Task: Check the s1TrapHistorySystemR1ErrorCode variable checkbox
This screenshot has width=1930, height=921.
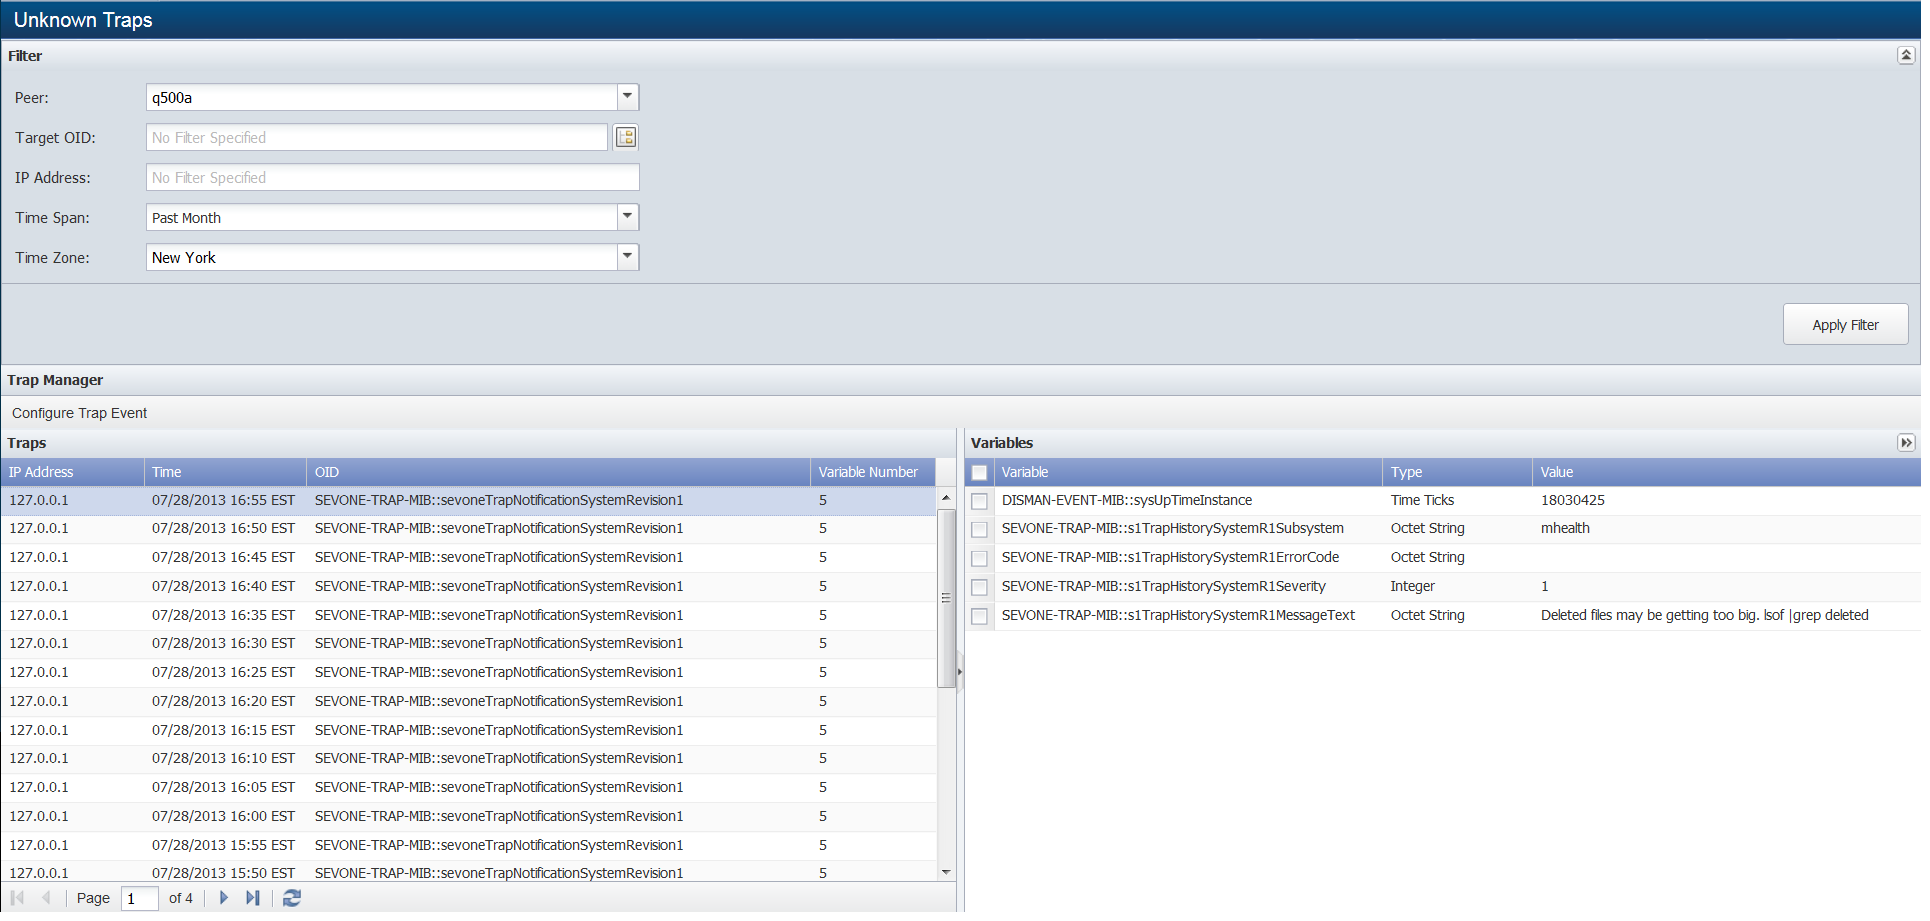Action: (979, 558)
